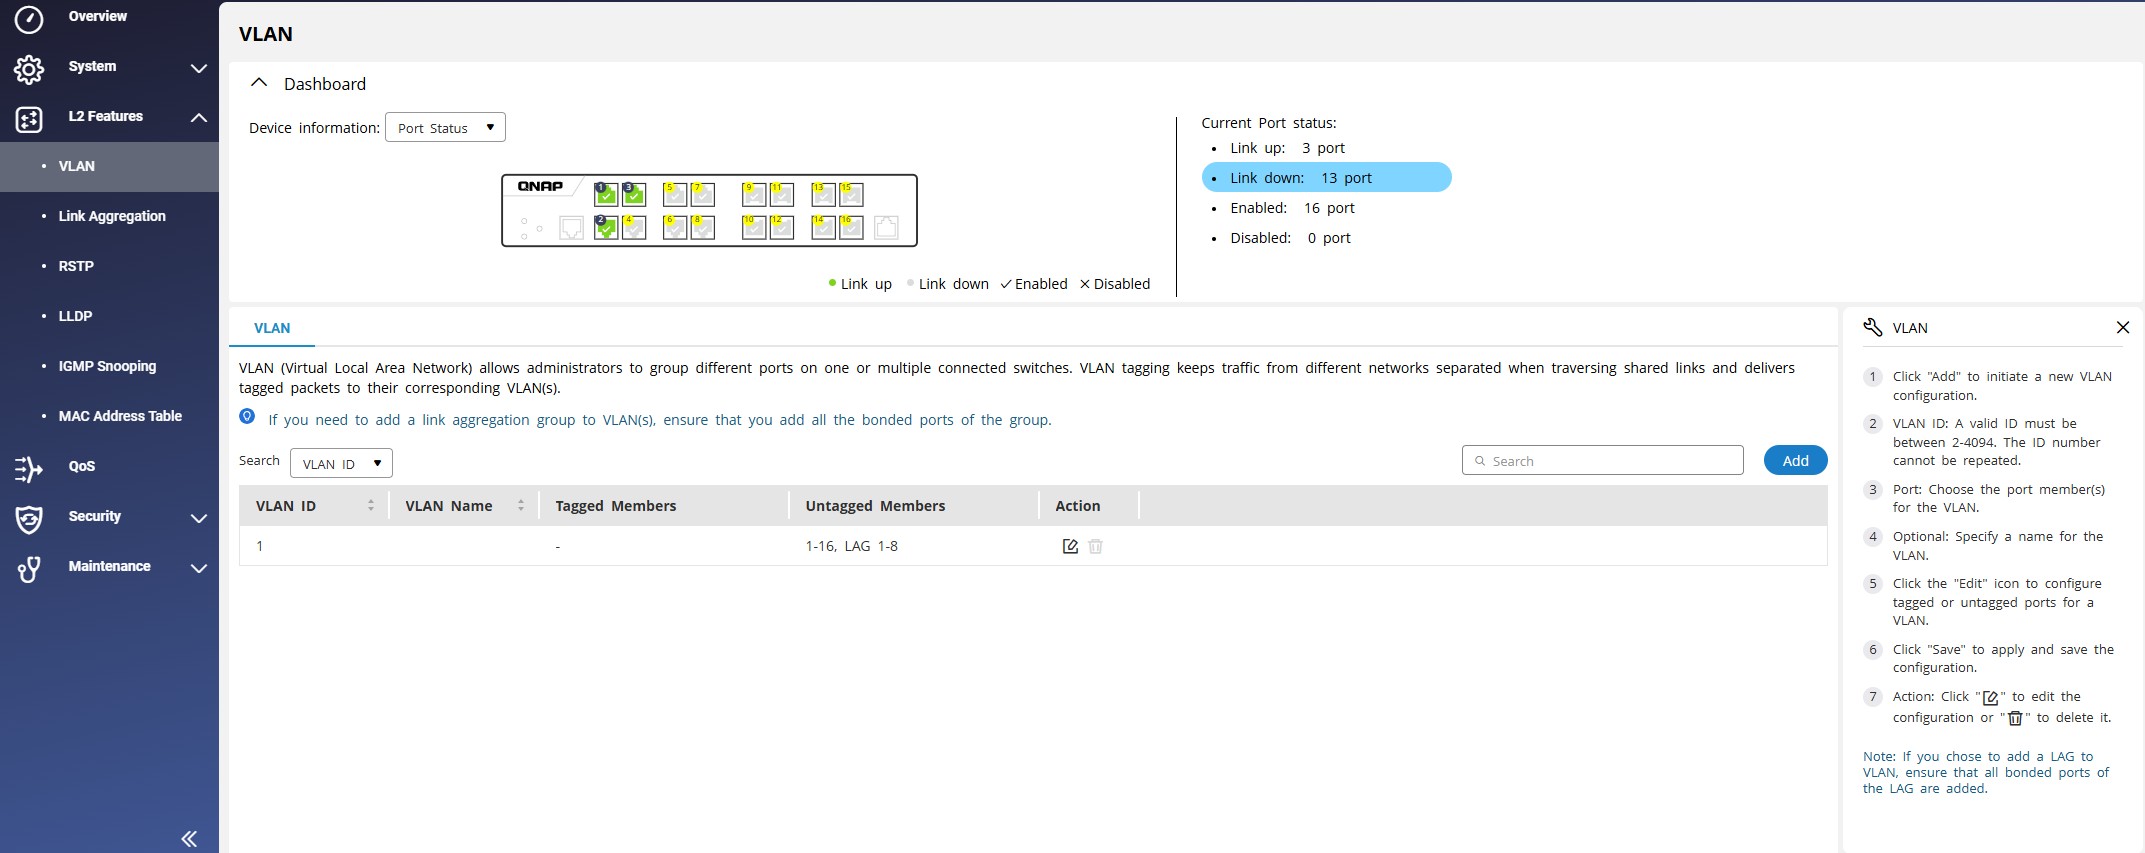The height and width of the screenshot is (853, 2145).
Task: Select port 1 on the switch diagram
Action: point(606,194)
